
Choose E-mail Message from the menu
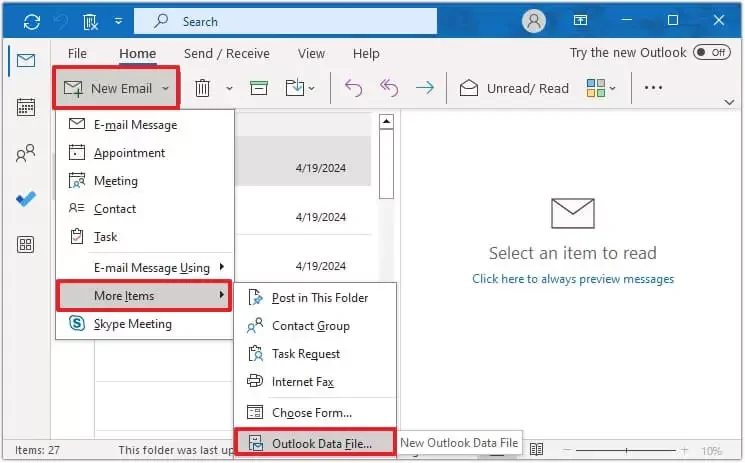[x=145, y=125]
